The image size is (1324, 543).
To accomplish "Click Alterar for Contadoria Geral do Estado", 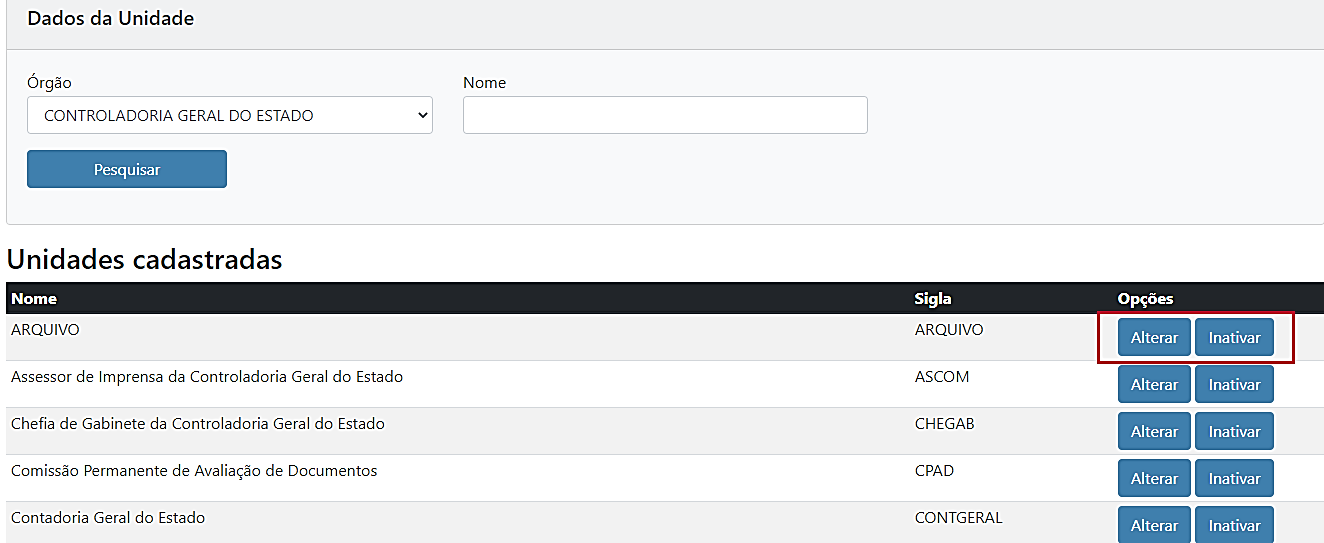I will coord(1154,525).
